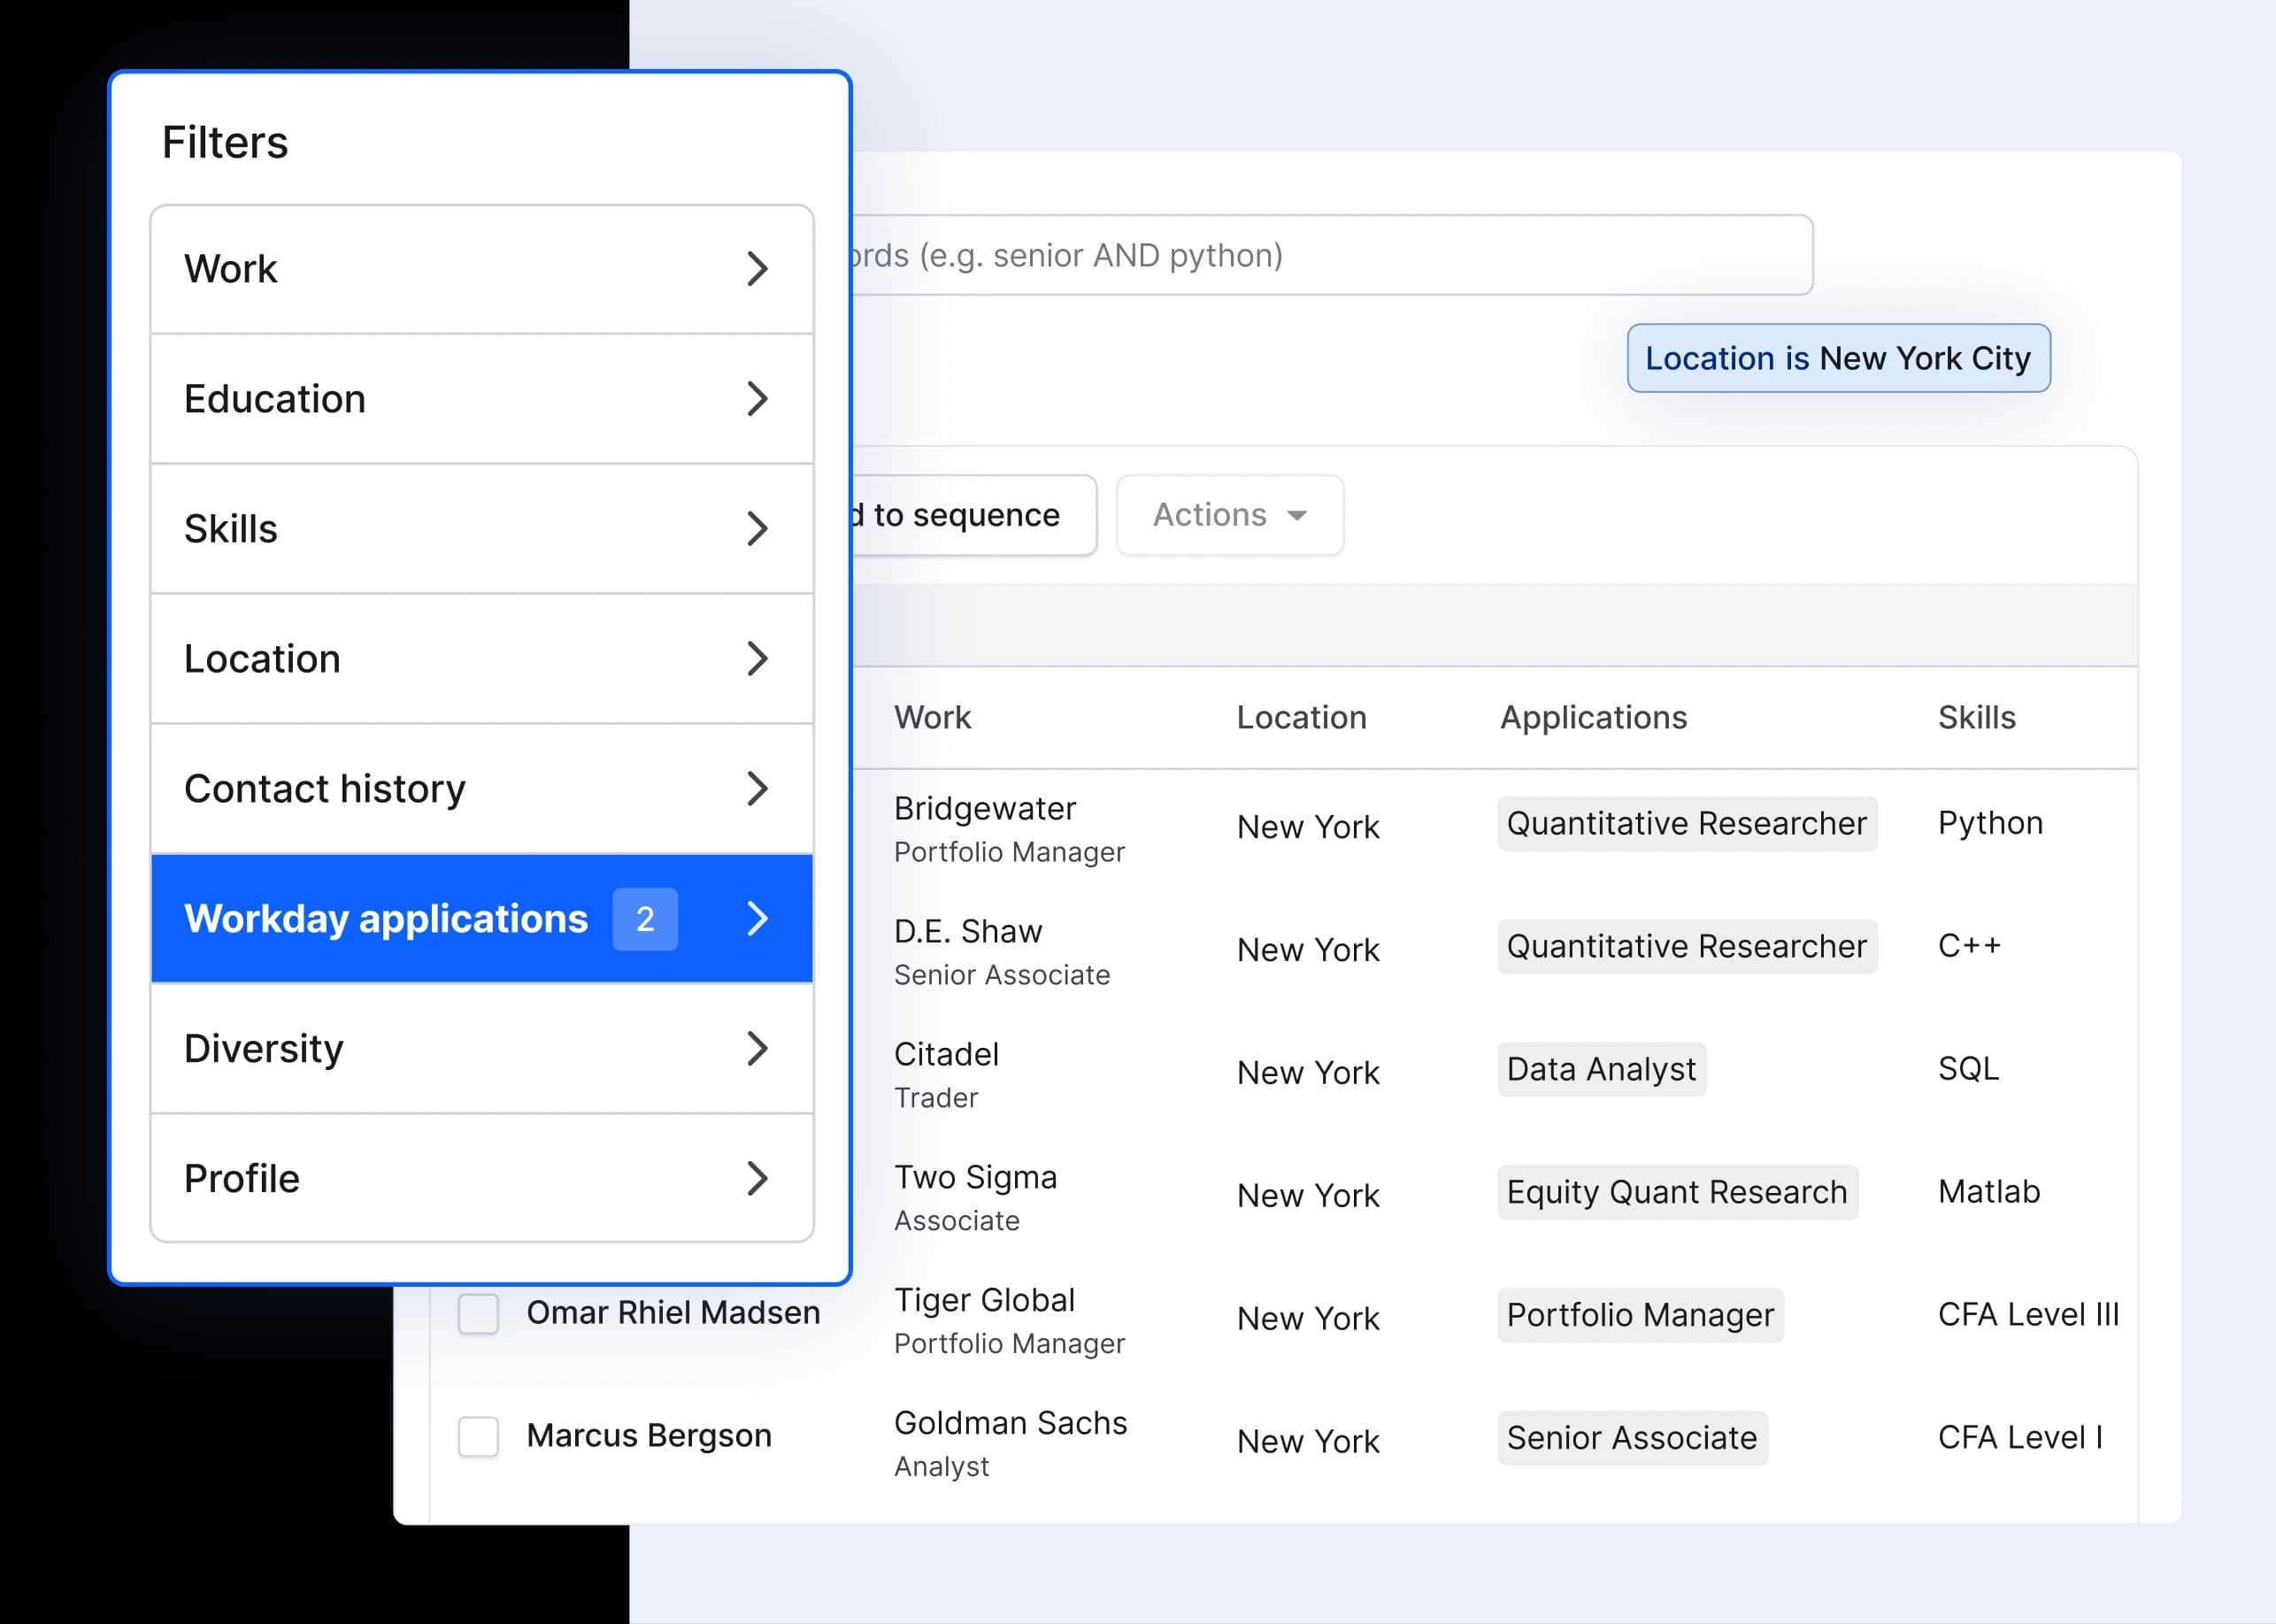This screenshot has height=1624, width=2276.
Task: Click the Equity Quant Research application tag
Action: coord(1676,1192)
